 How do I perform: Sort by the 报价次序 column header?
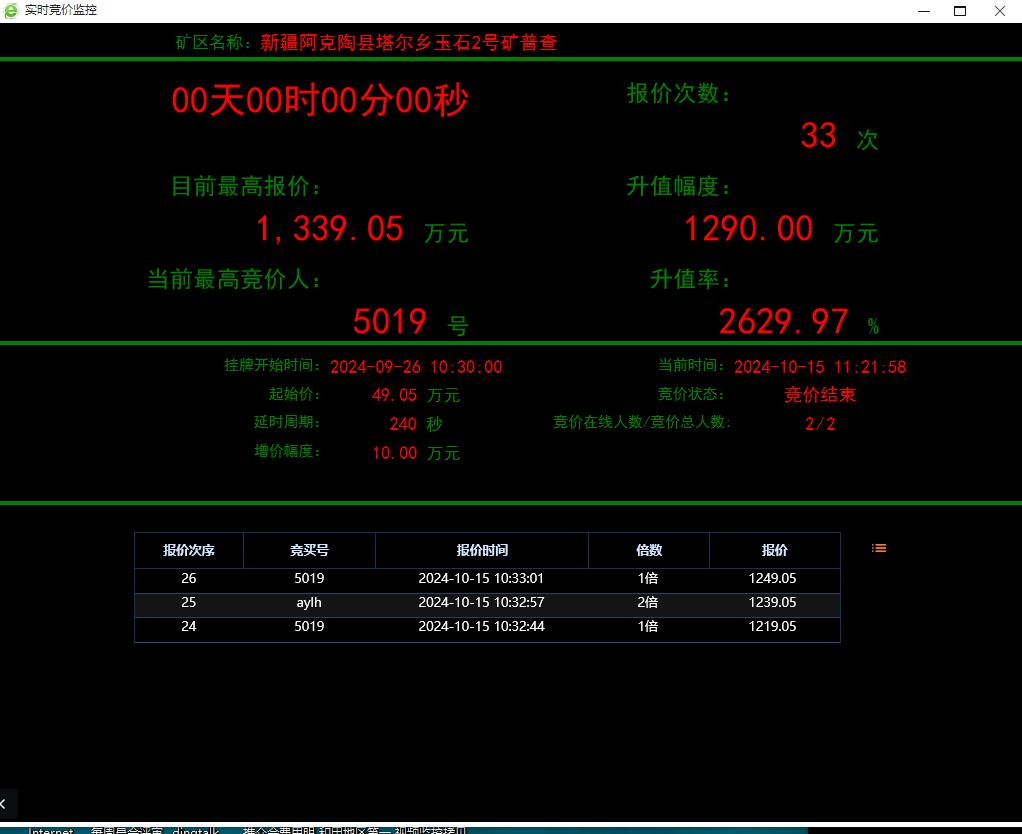(189, 550)
